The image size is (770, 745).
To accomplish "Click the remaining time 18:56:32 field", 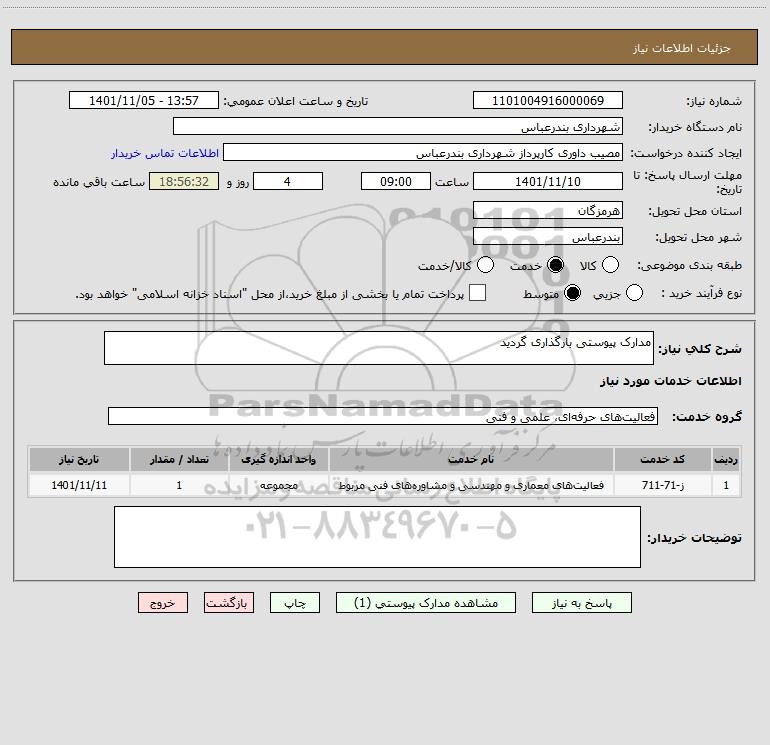I will click(184, 181).
